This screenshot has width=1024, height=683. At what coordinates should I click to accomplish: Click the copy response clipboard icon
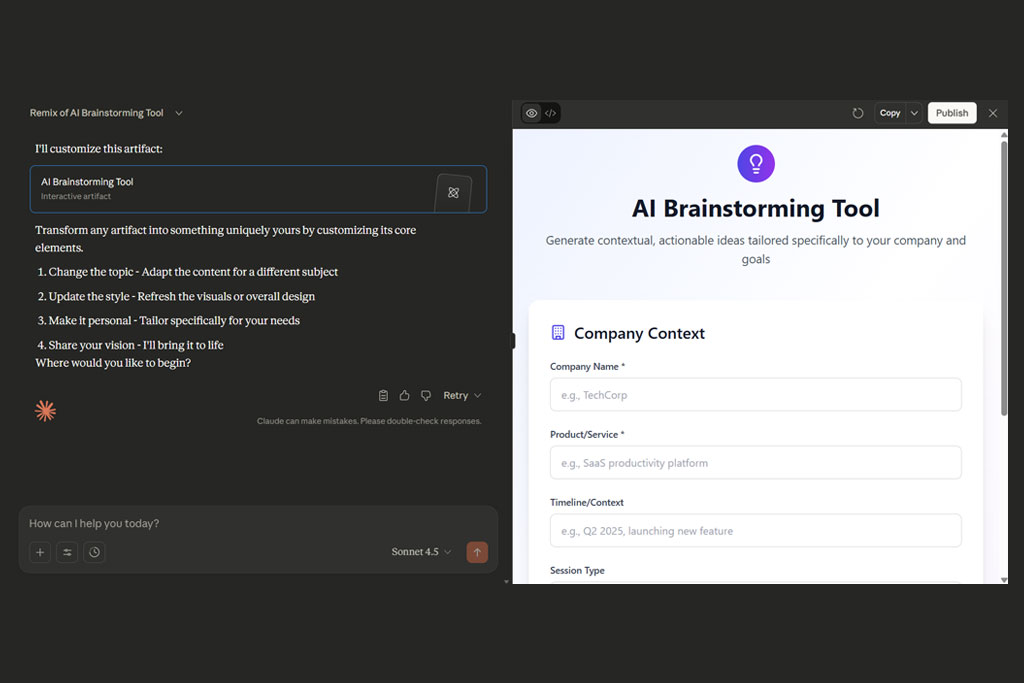384,396
